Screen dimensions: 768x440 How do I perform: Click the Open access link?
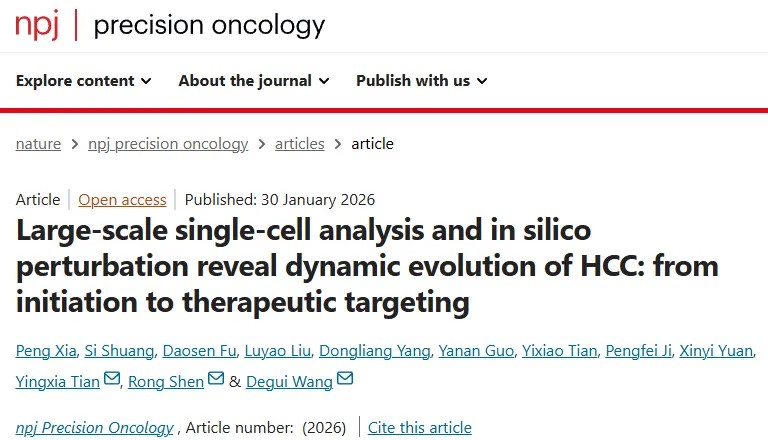[x=122, y=199]
